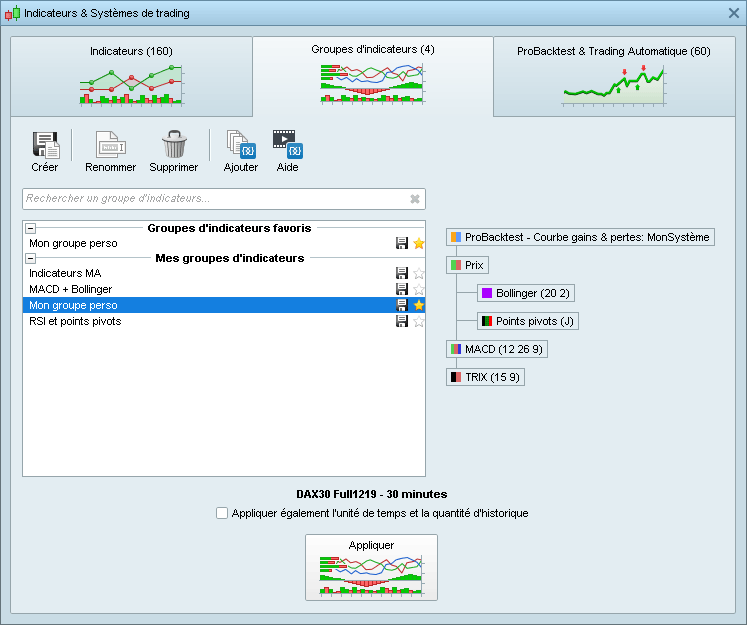Screen dimensions: 747x625
Task: Toggle favorite star for MACD + Bollinger
Action: 418,290
